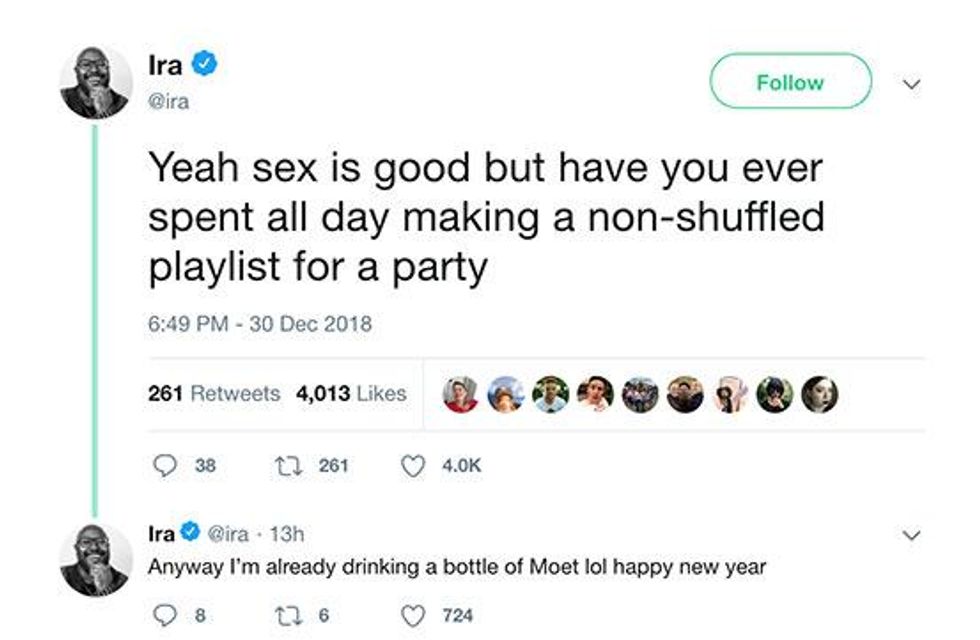Open the @ira handle under the name
Screen dimensions: 980x640
click(x=168, y=101)
